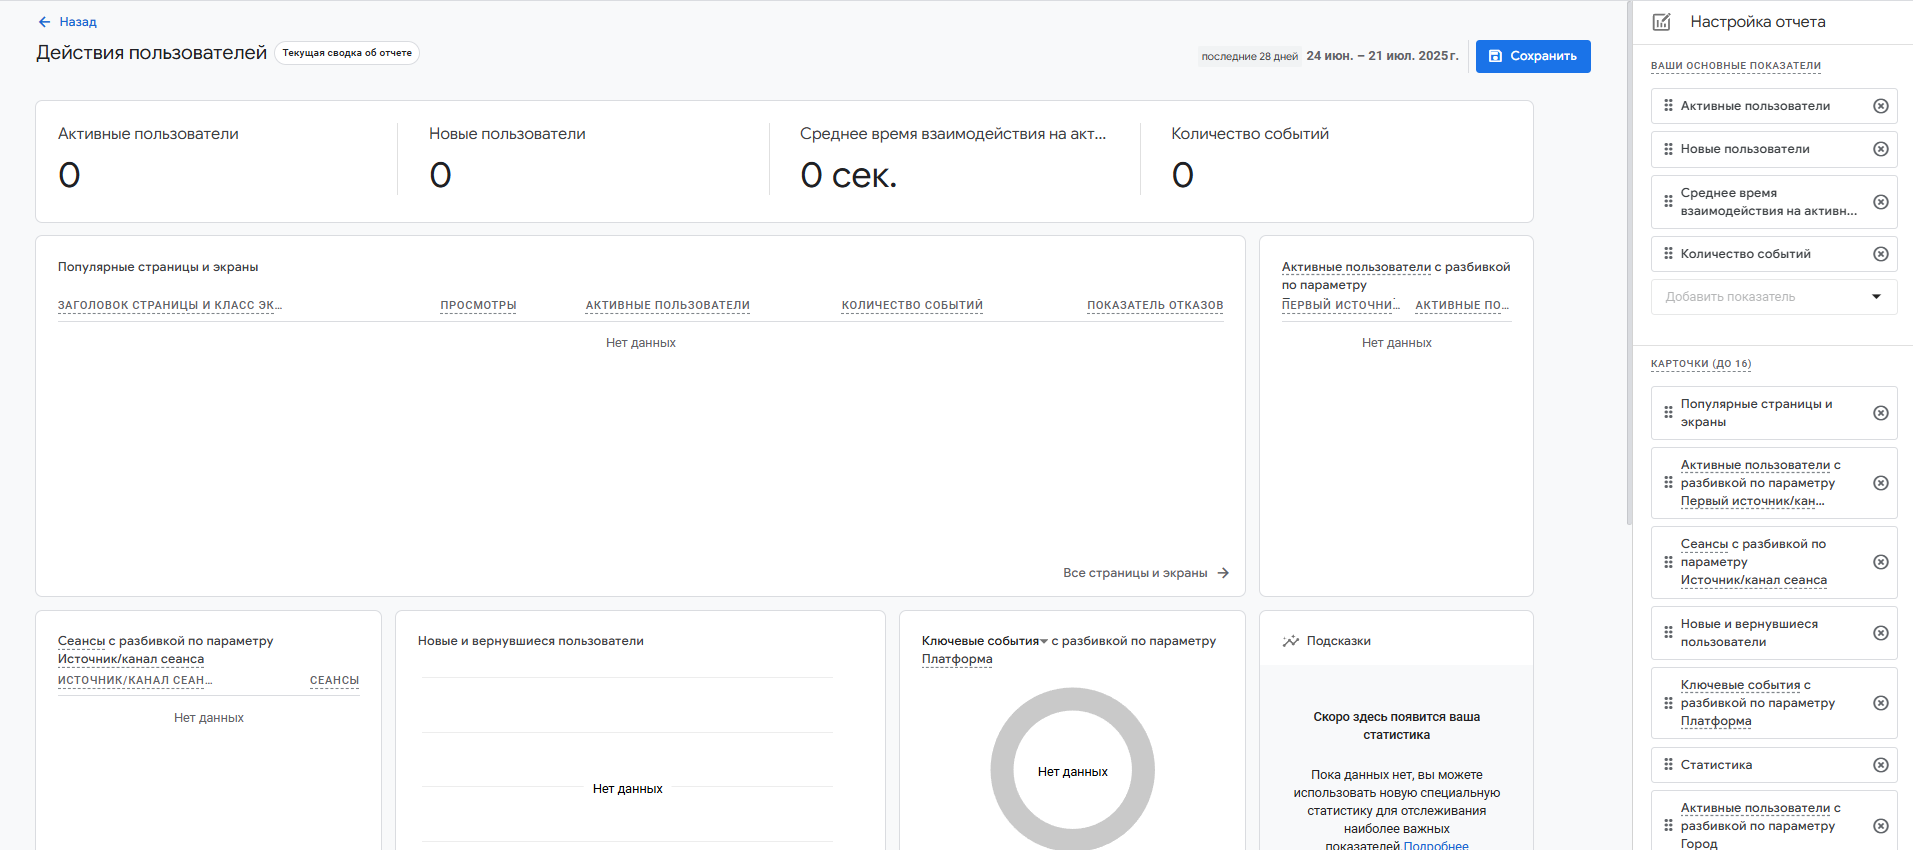Grab drag handle of Сеансы Источник/канал card
The height and width of the screenshot is (850, 1913).
point(1668,562)
